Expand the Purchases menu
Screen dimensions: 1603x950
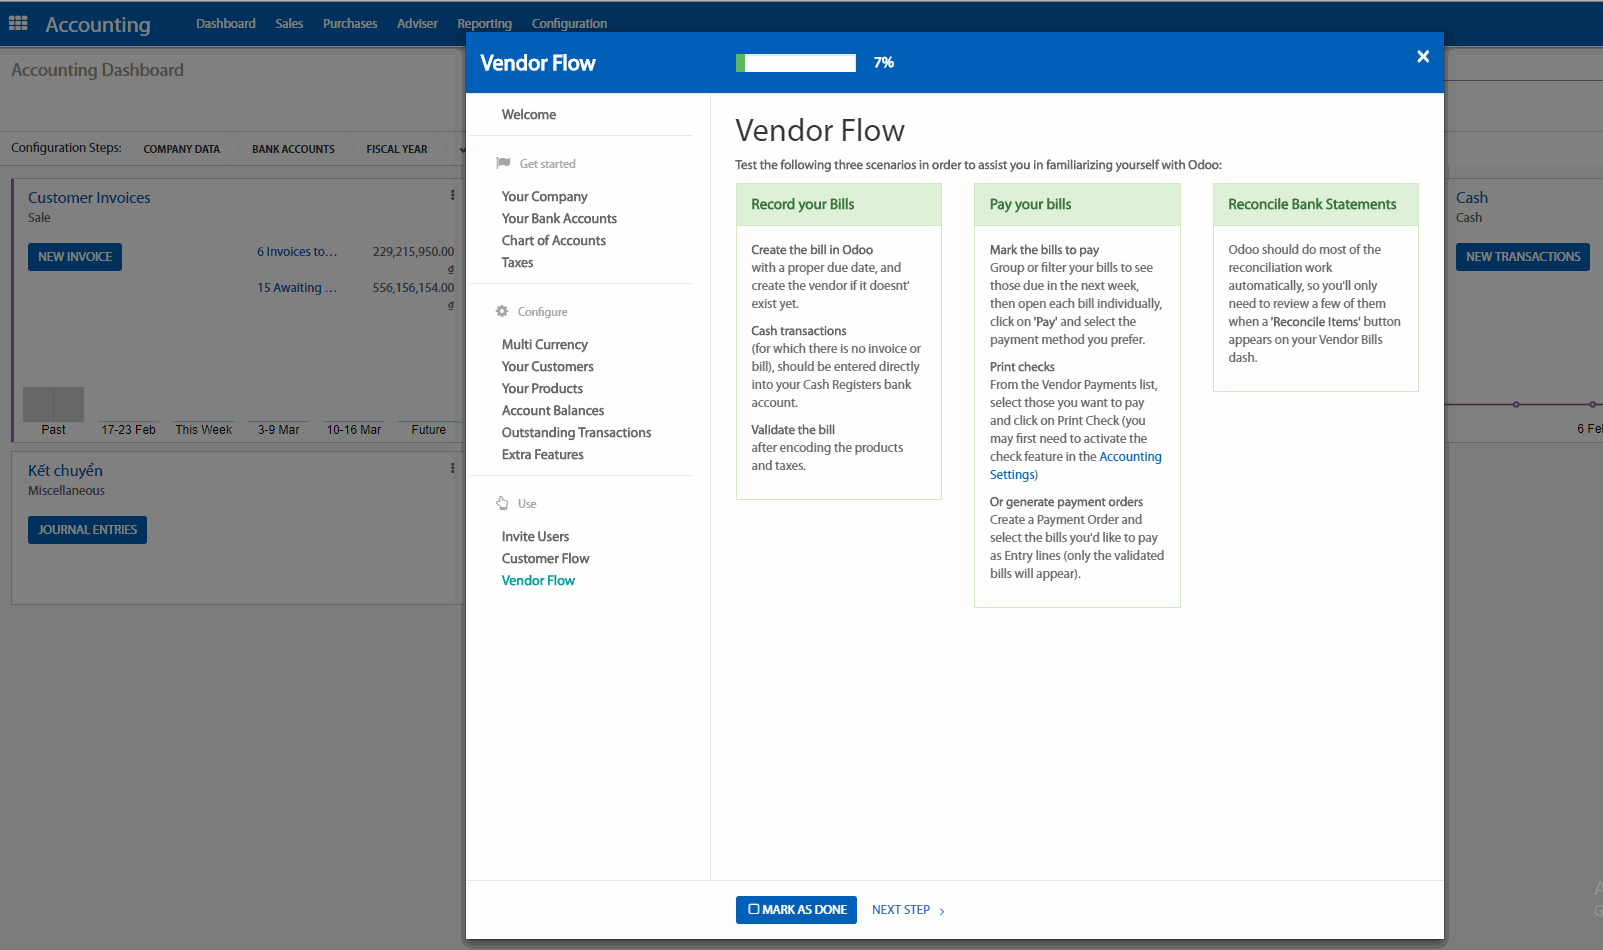click(350, 24)
